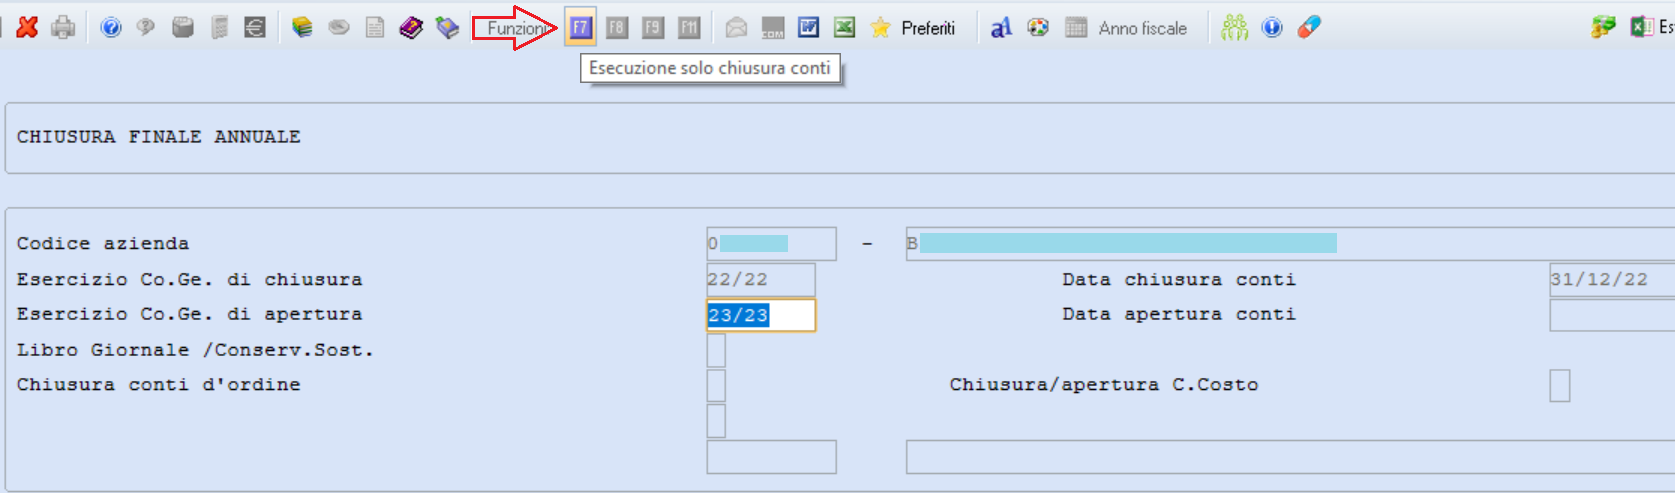This screenshot has width=1675, height=493.
Task: Click the gray database cylinder icon
Action: click(x=182, y=28)
